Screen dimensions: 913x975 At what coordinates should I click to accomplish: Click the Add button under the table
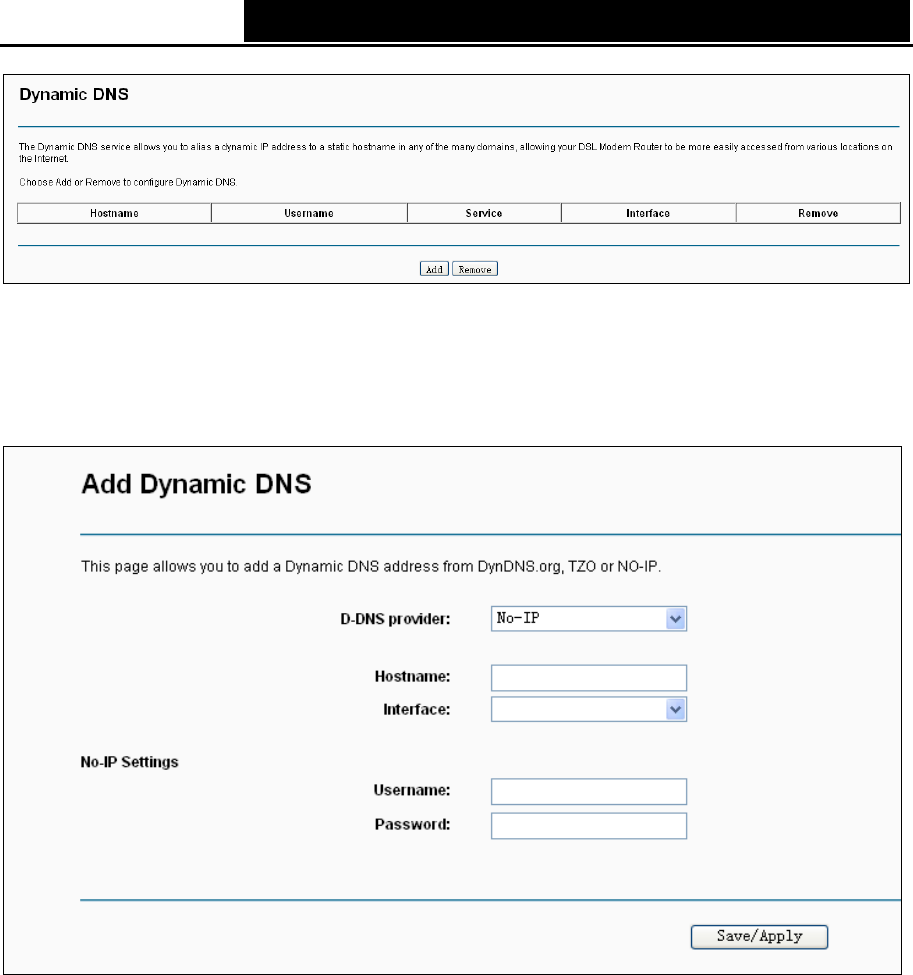(434, 269)
